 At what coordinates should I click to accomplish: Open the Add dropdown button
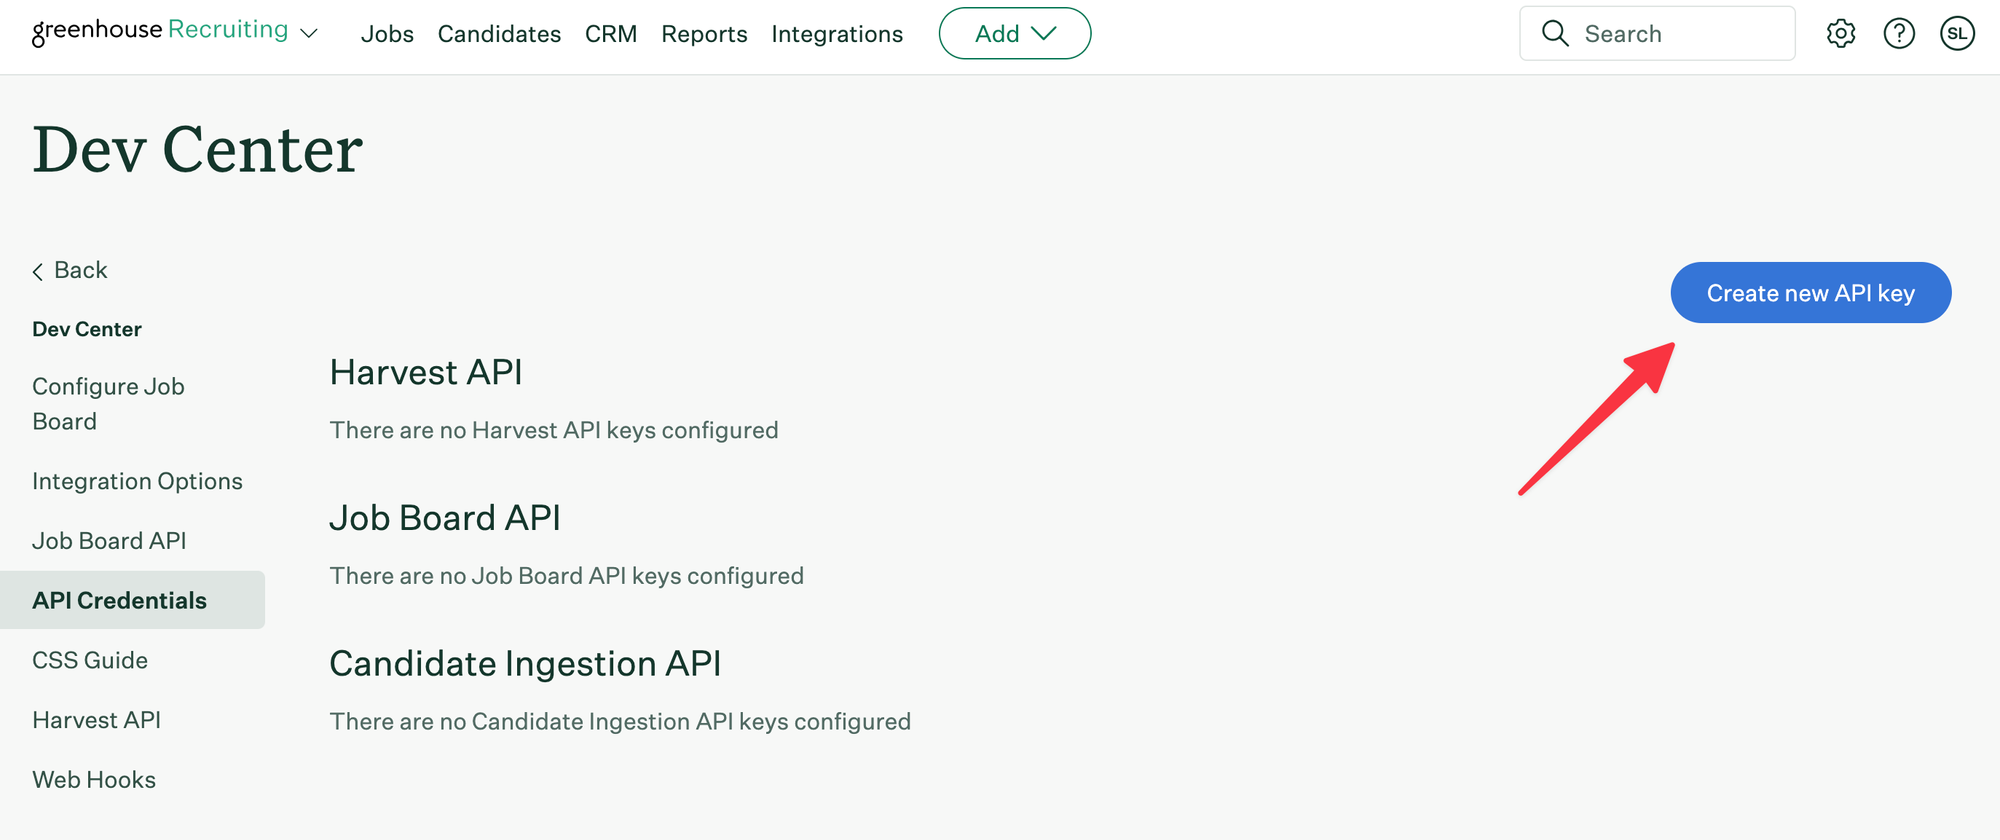coord(1014,33)
